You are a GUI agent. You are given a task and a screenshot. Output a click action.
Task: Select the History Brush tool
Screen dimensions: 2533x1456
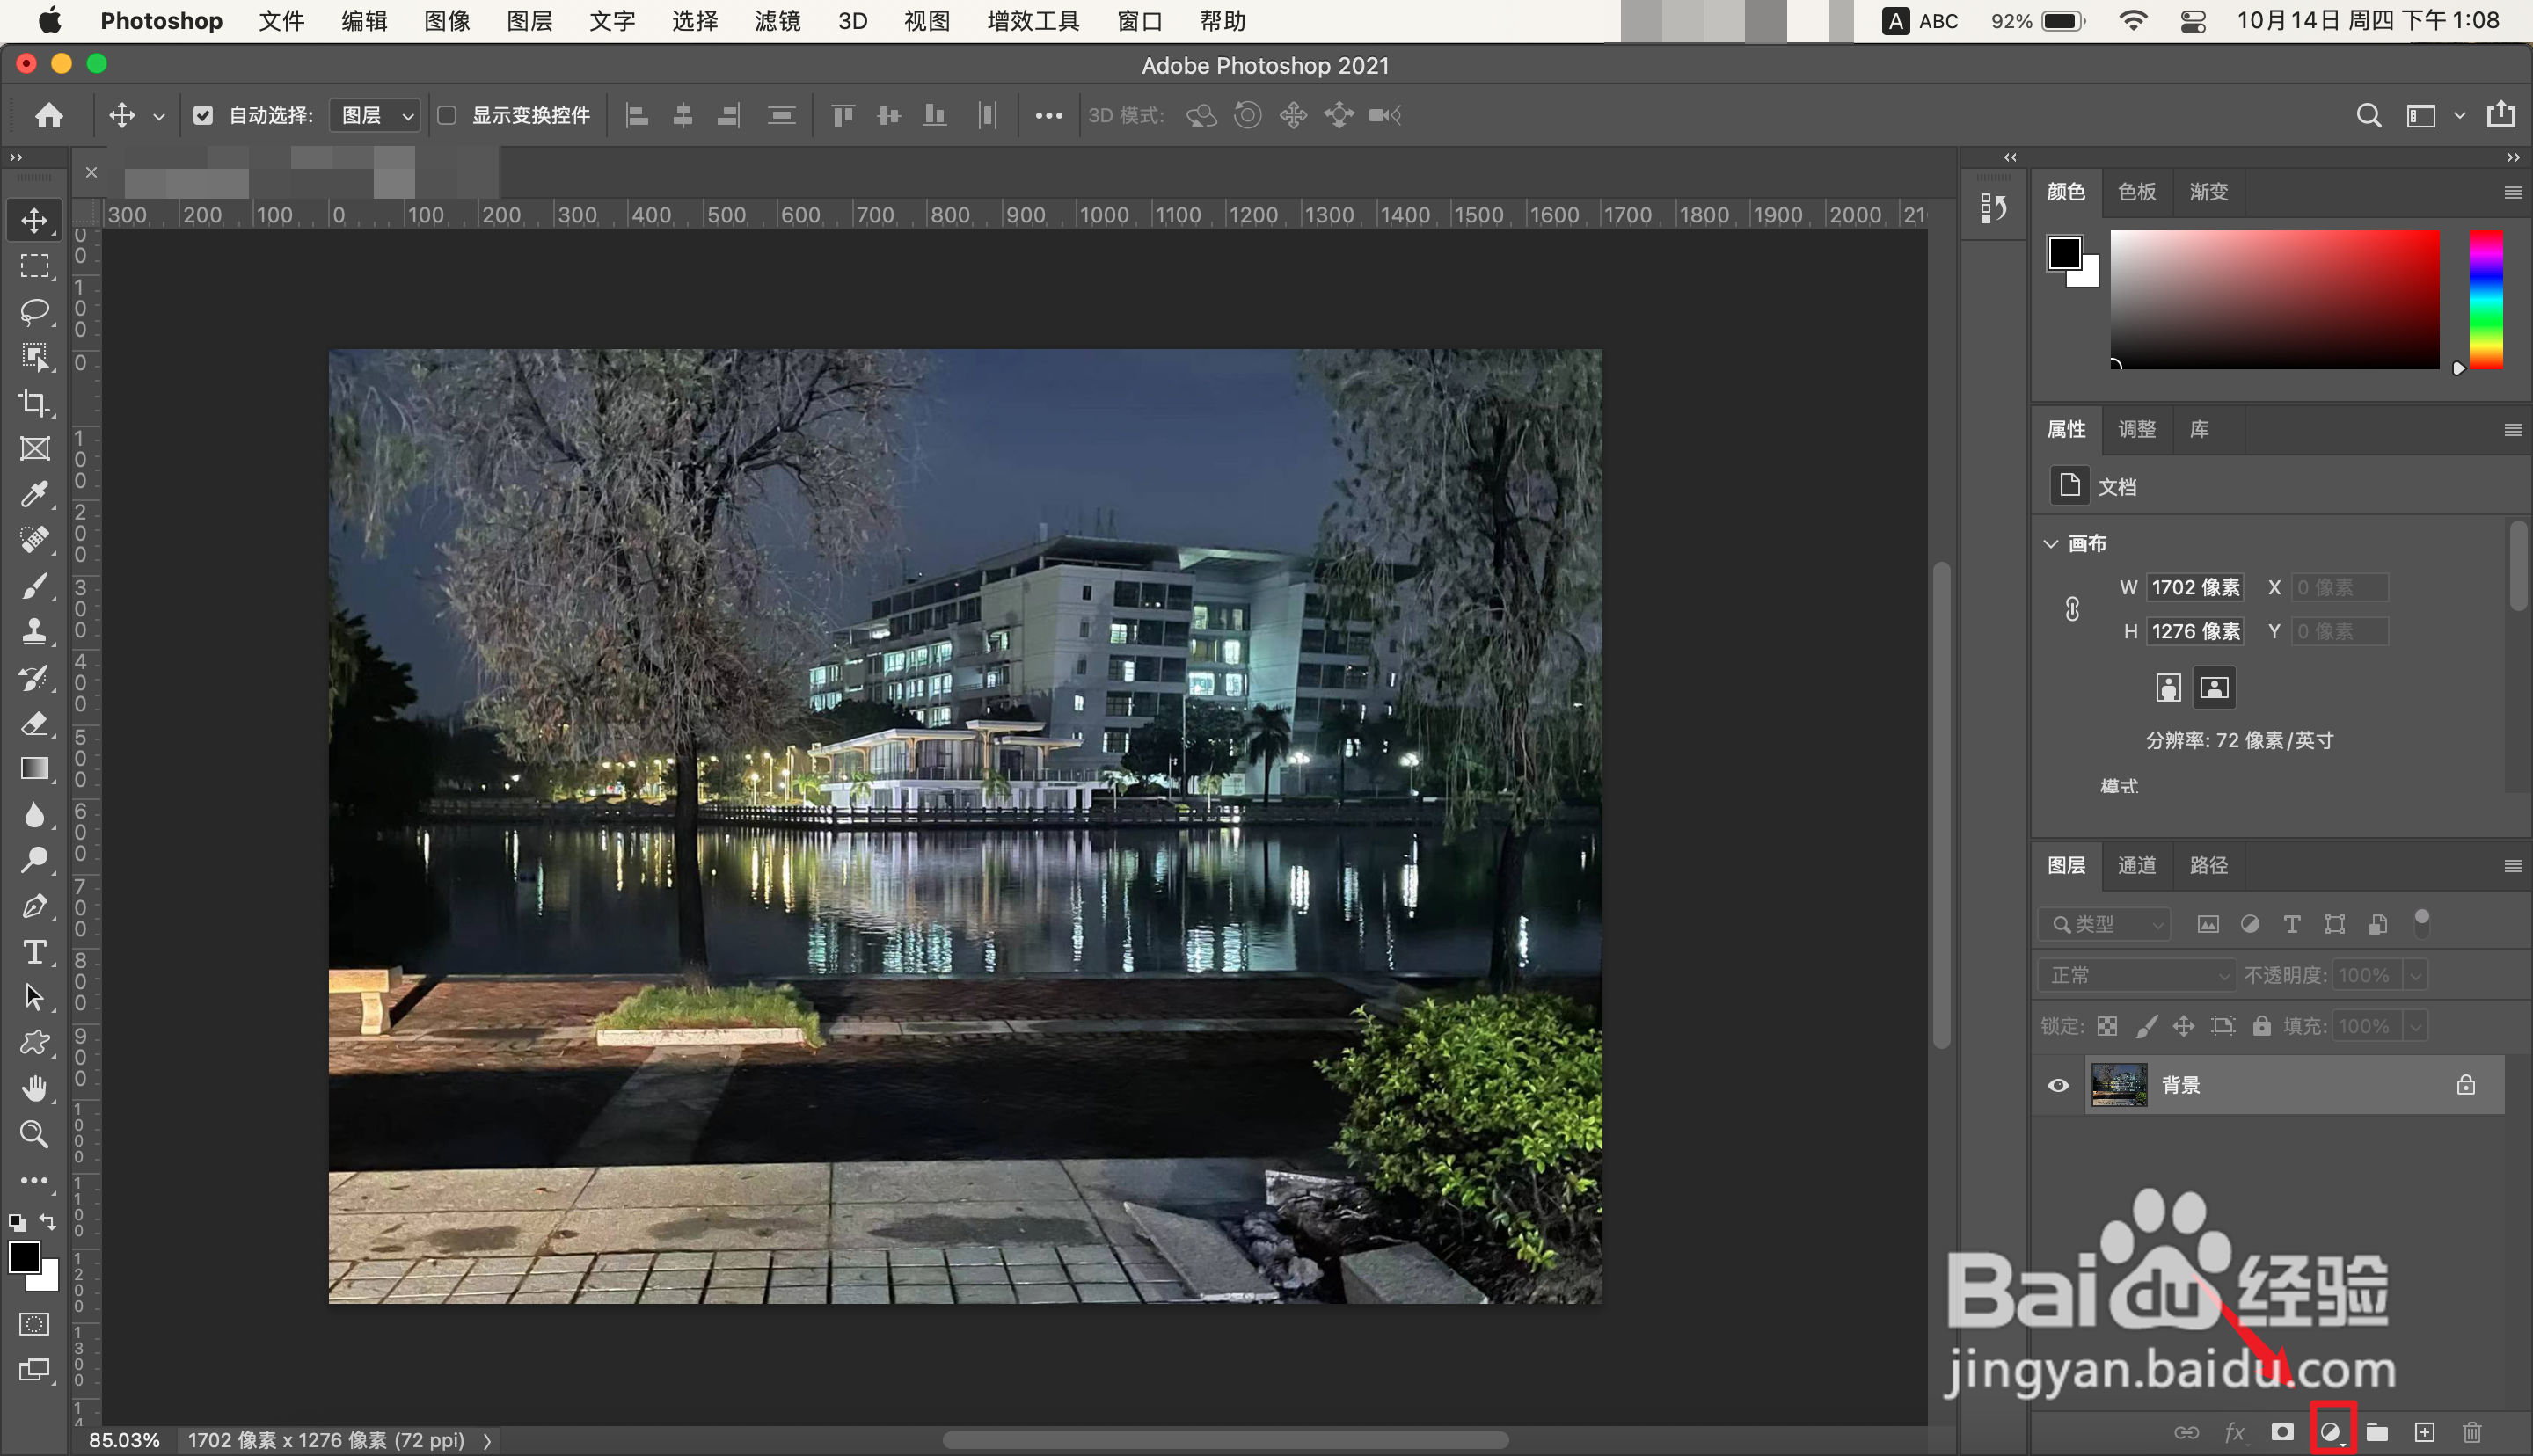pos(35,678)
